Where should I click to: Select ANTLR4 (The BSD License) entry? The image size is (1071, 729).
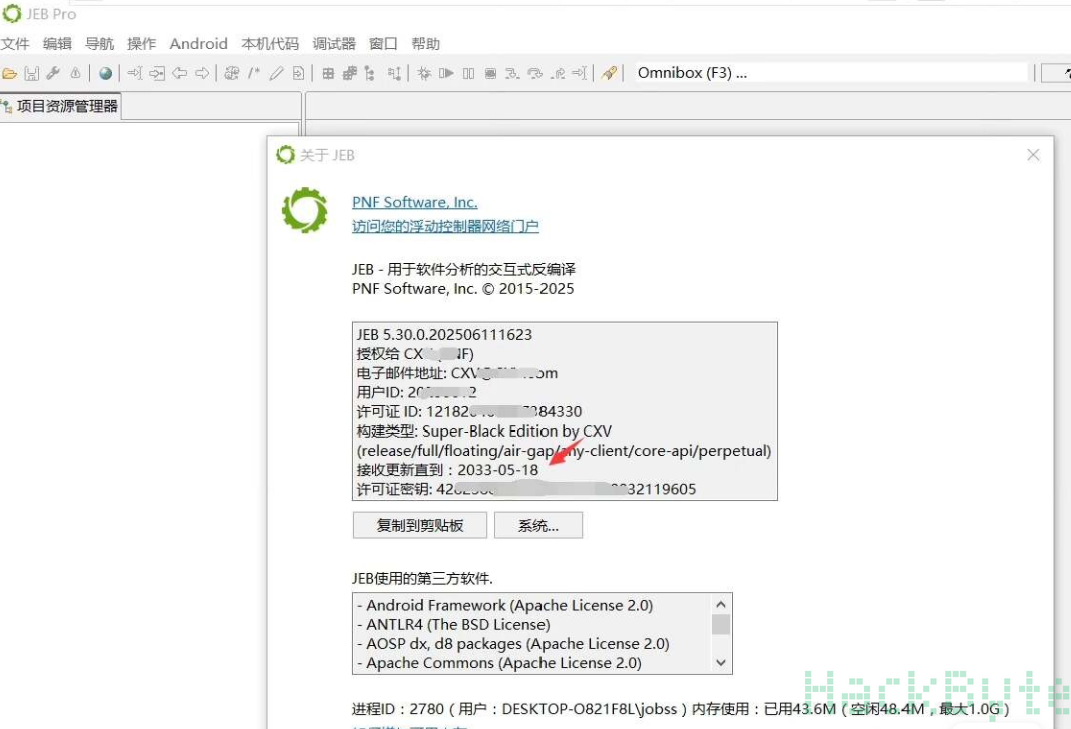pos(454,624)
